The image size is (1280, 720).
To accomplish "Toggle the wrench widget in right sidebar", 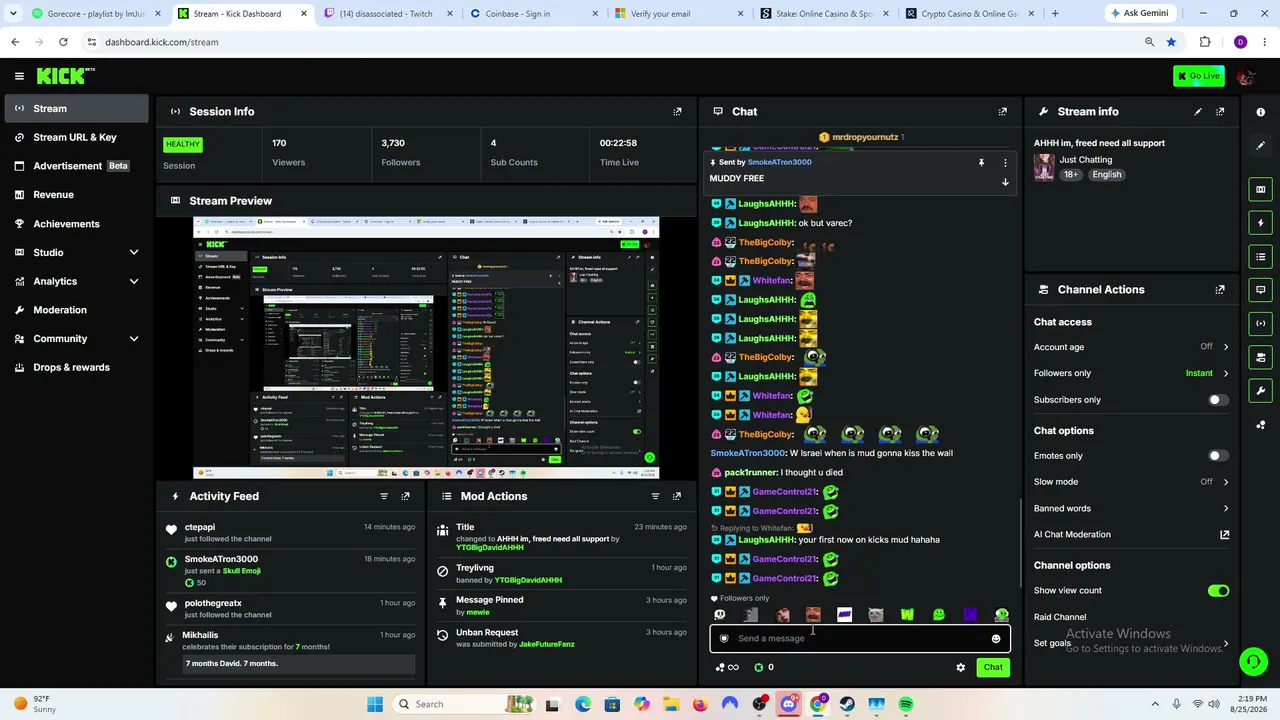I will [x=1261, y=391].
